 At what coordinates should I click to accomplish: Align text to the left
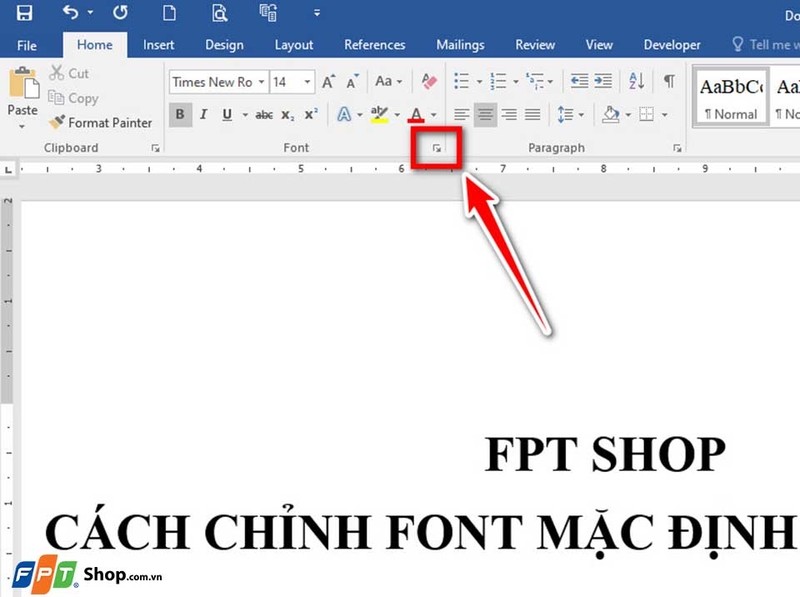(462, 114)
